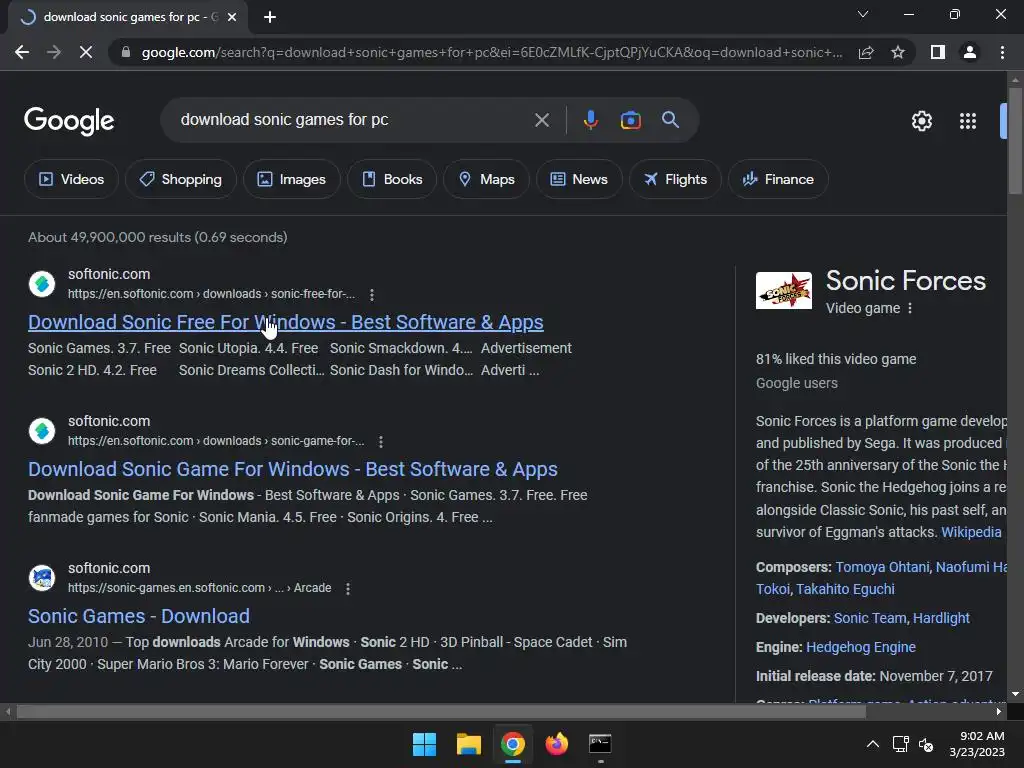Open the Takahito Eguchi composer link

(845, 589)
